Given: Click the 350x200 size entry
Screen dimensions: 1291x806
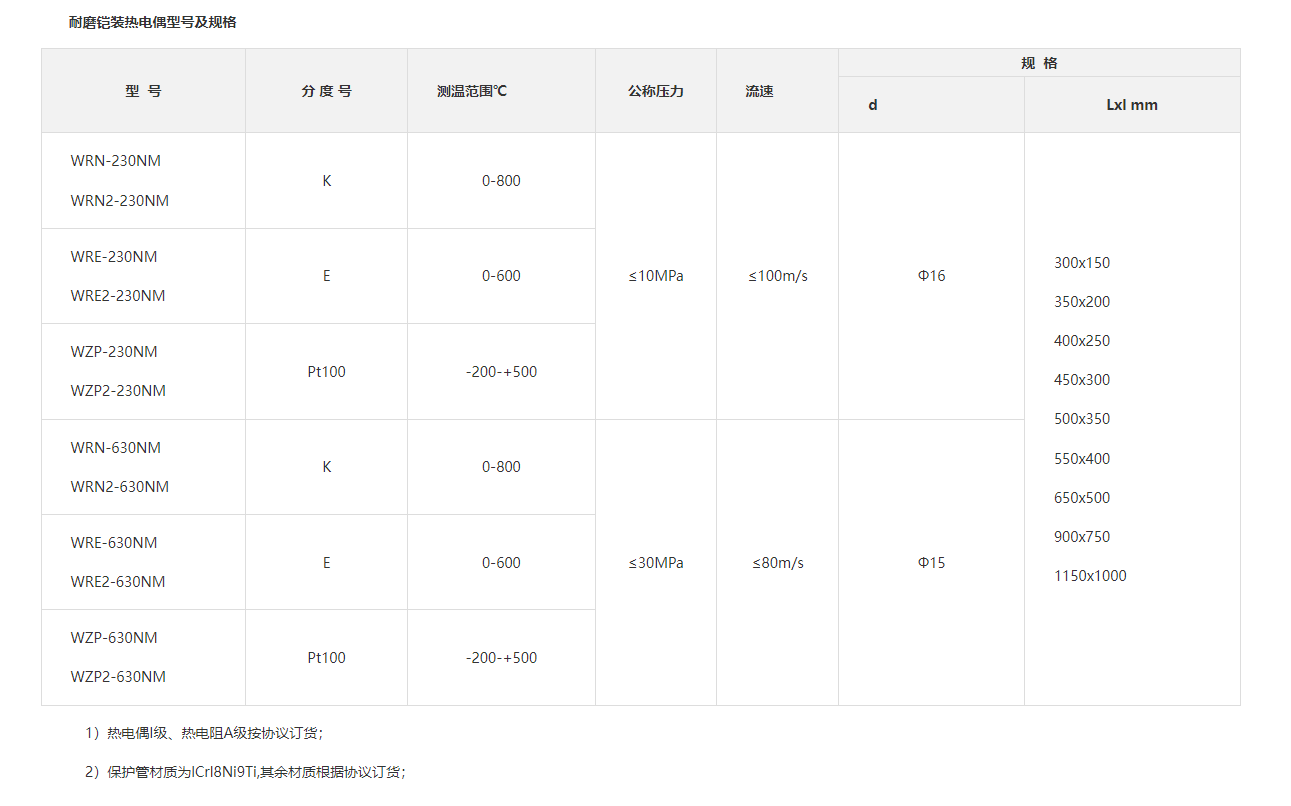Looking at the screenshot, I should [x=1082, y=302].
